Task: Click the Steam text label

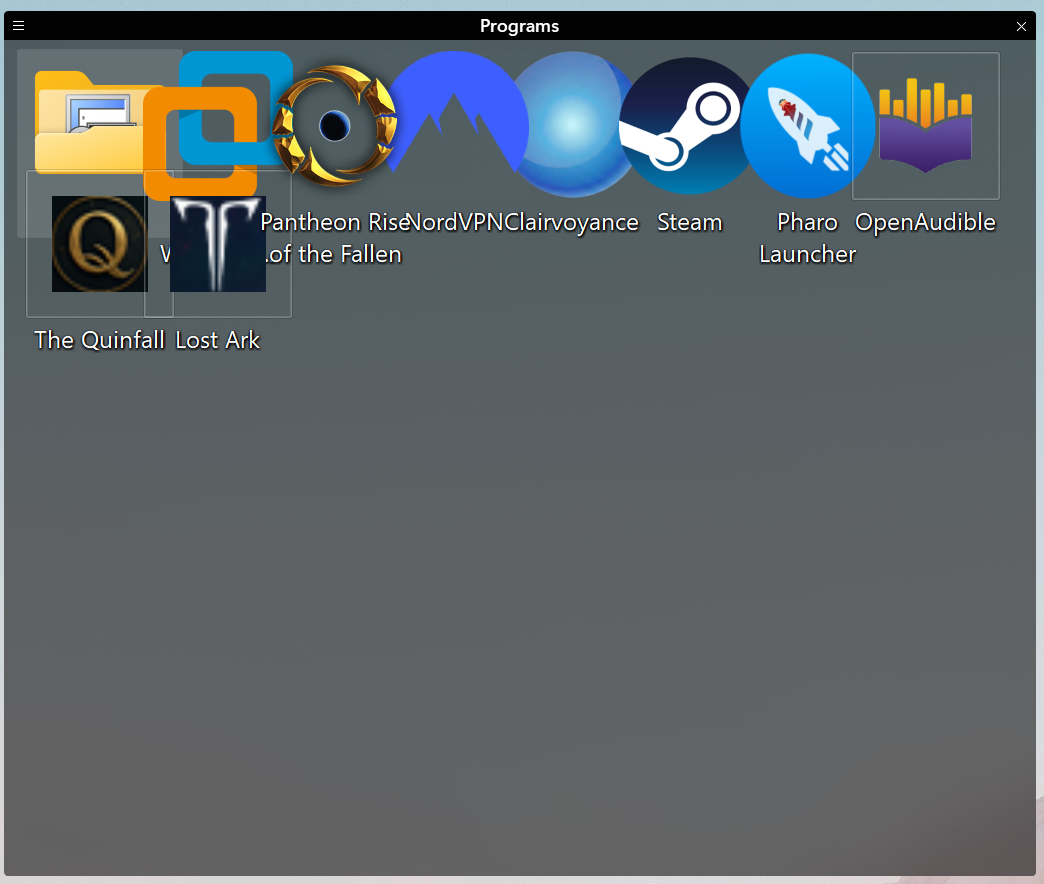Action: (x=689, y=222)
